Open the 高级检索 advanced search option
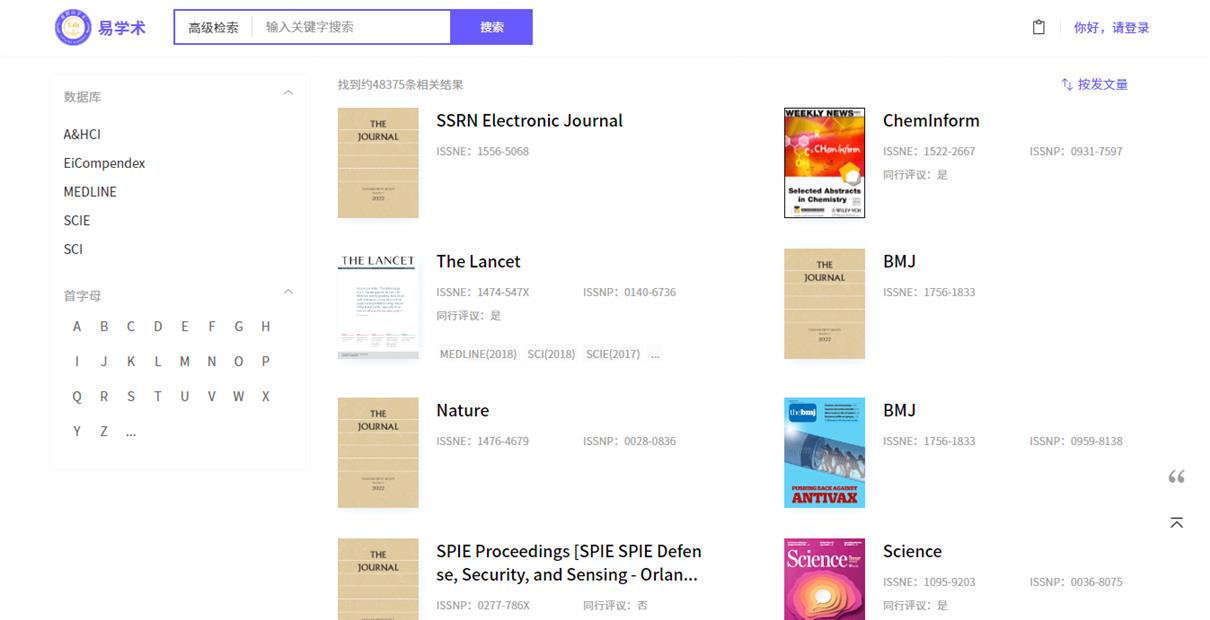 (213, 28)
